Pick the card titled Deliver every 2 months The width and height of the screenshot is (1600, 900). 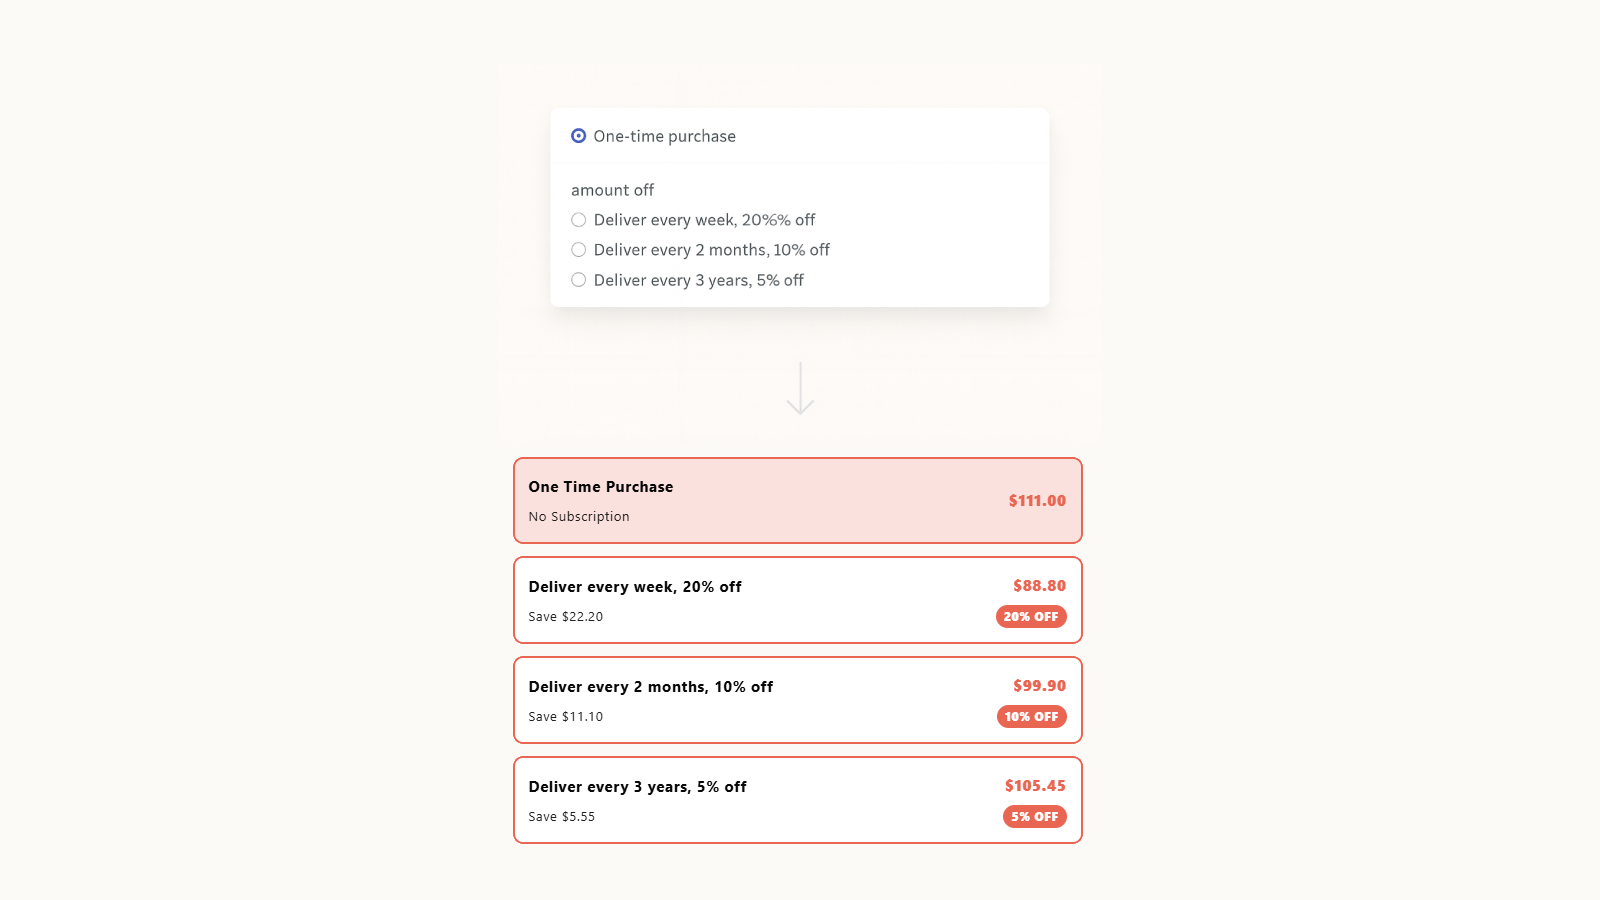651,687
